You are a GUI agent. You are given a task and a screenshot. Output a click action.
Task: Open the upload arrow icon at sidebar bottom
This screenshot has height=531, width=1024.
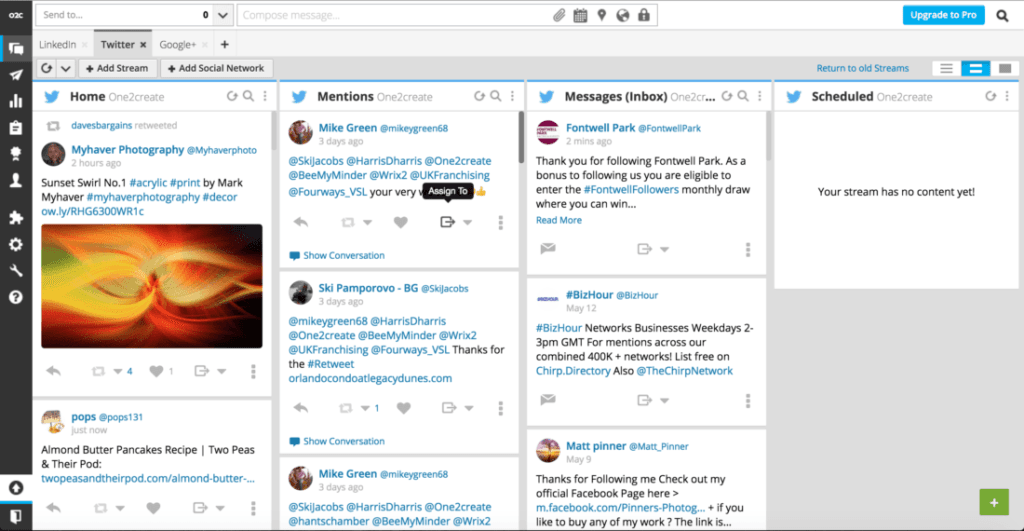point(16,488)
